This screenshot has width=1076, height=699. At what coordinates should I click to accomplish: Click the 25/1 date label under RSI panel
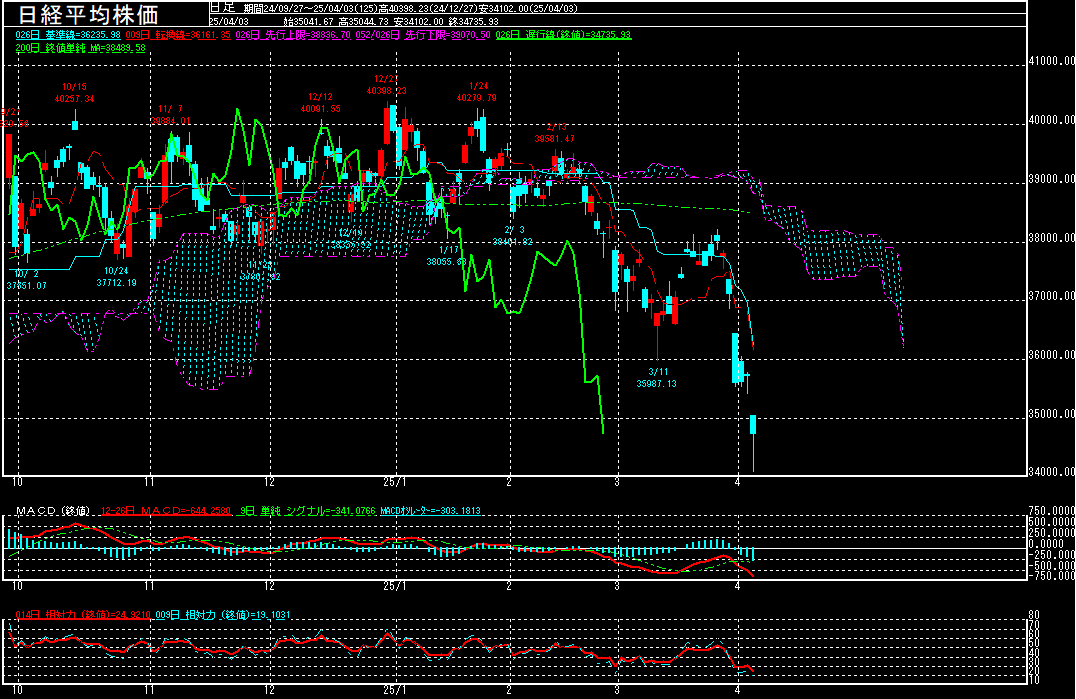(x=395, y=691)
